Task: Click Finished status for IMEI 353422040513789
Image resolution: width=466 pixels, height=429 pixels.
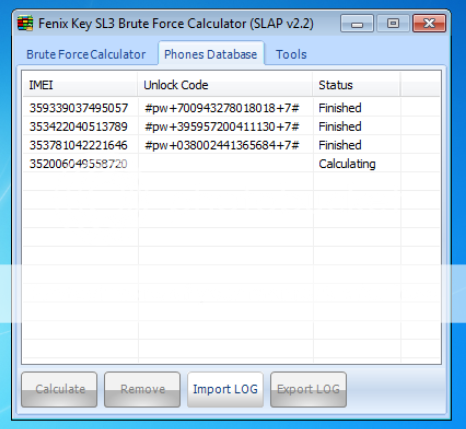Action: (340, 126)
